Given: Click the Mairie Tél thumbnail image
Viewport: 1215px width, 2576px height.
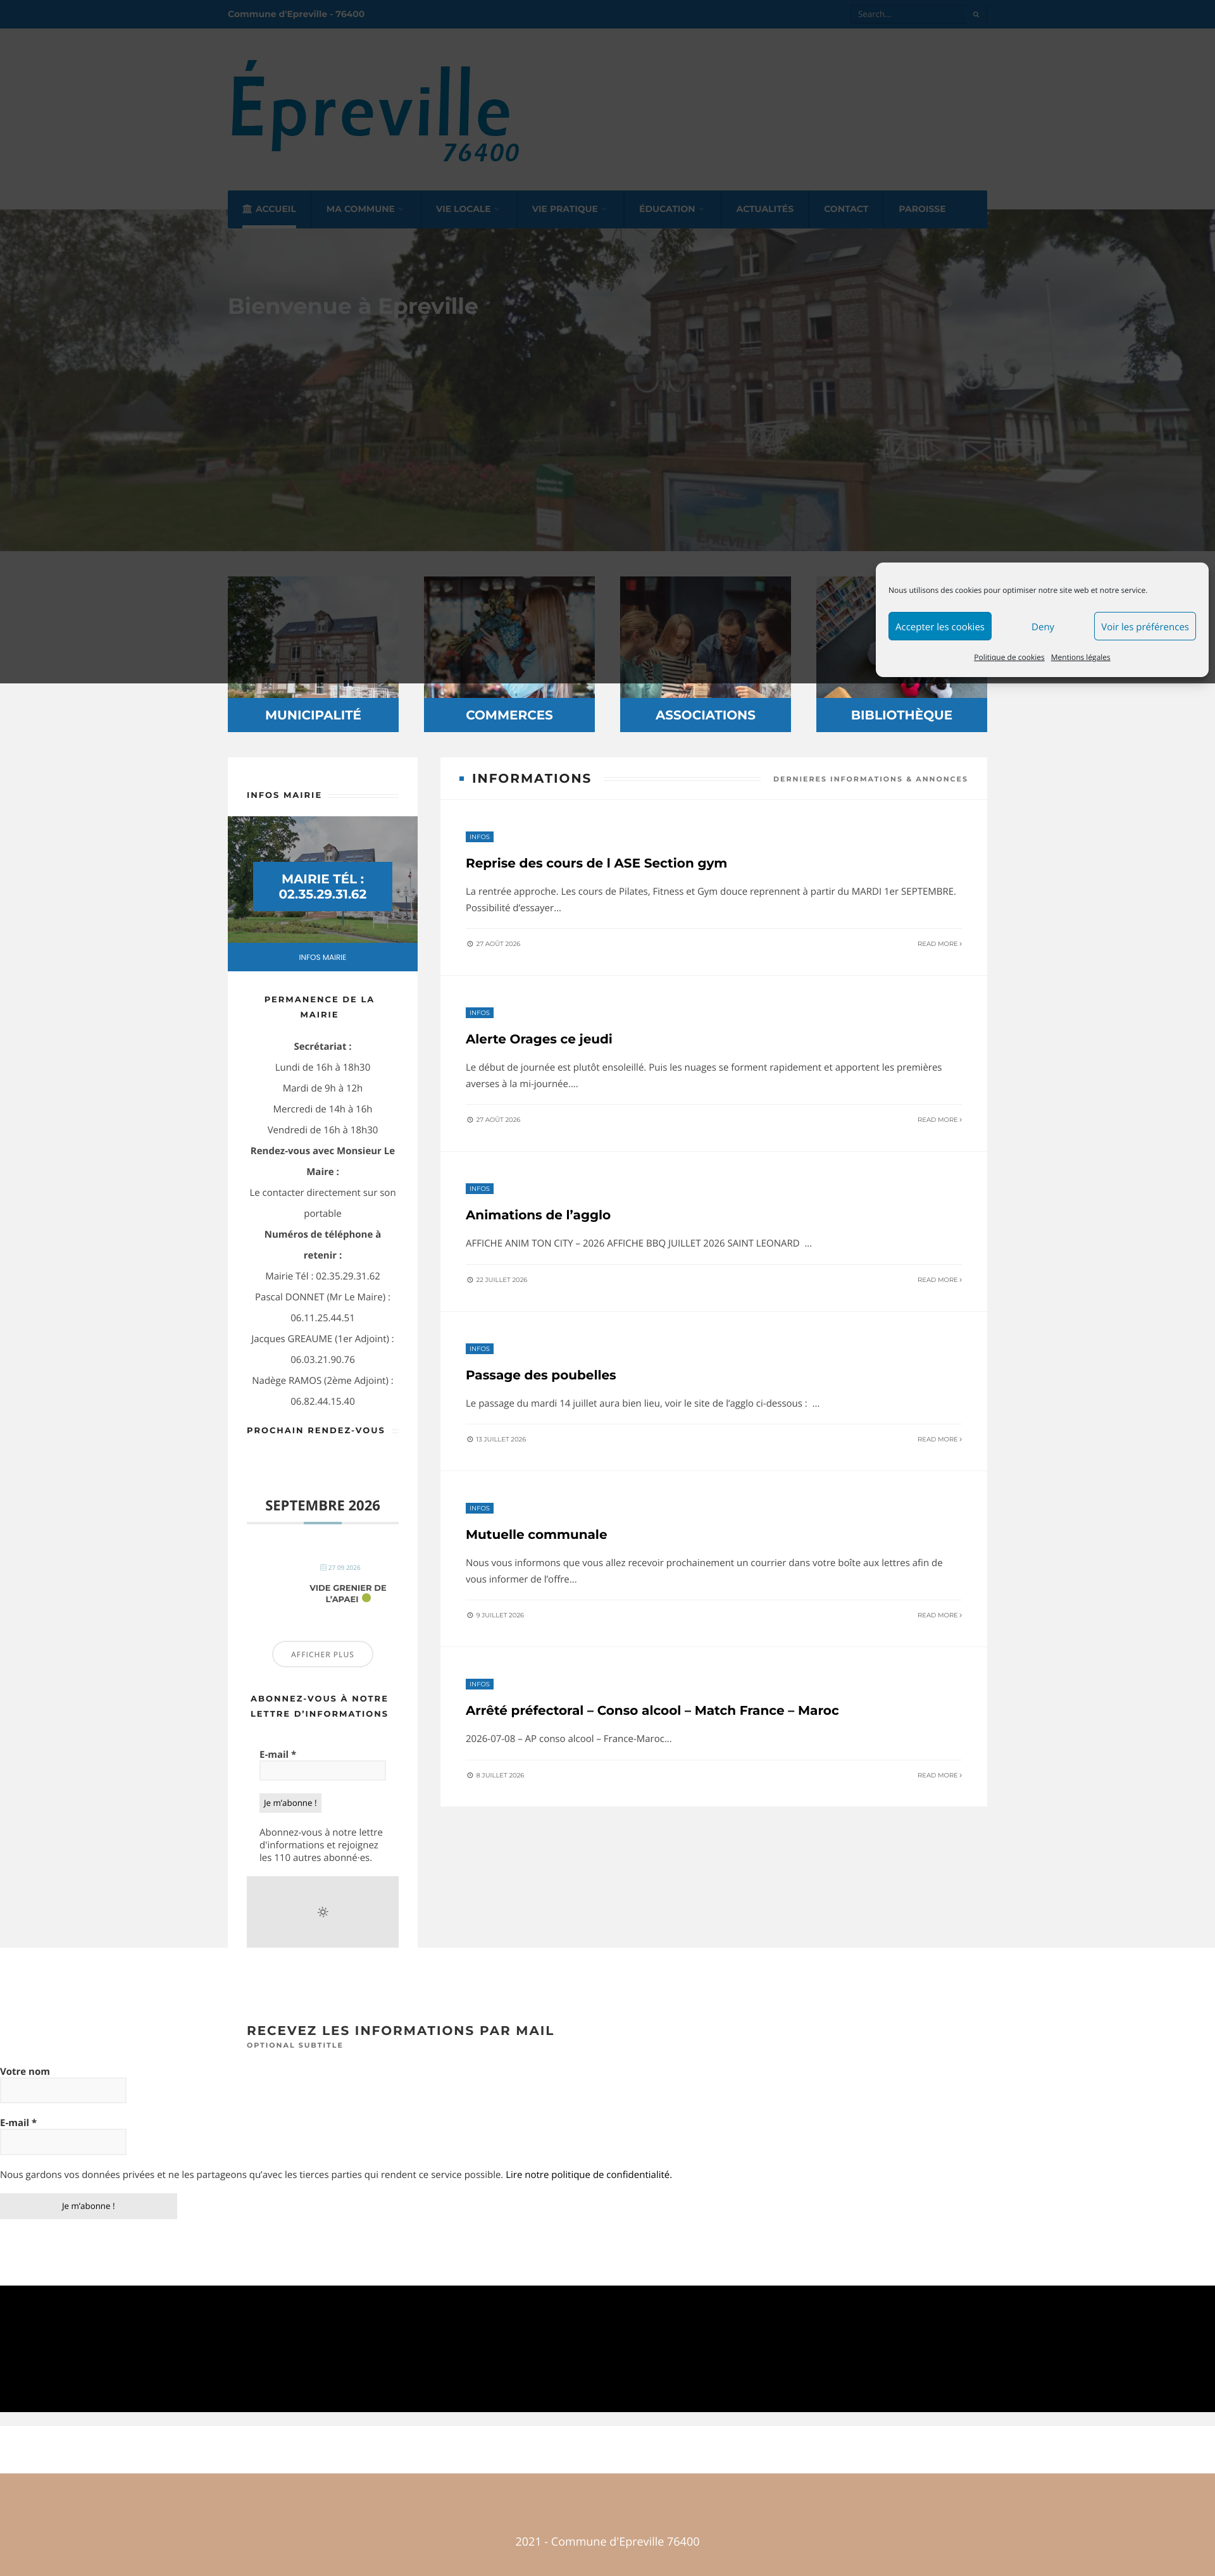Looking at the screenshot, I should click(322, 880).
